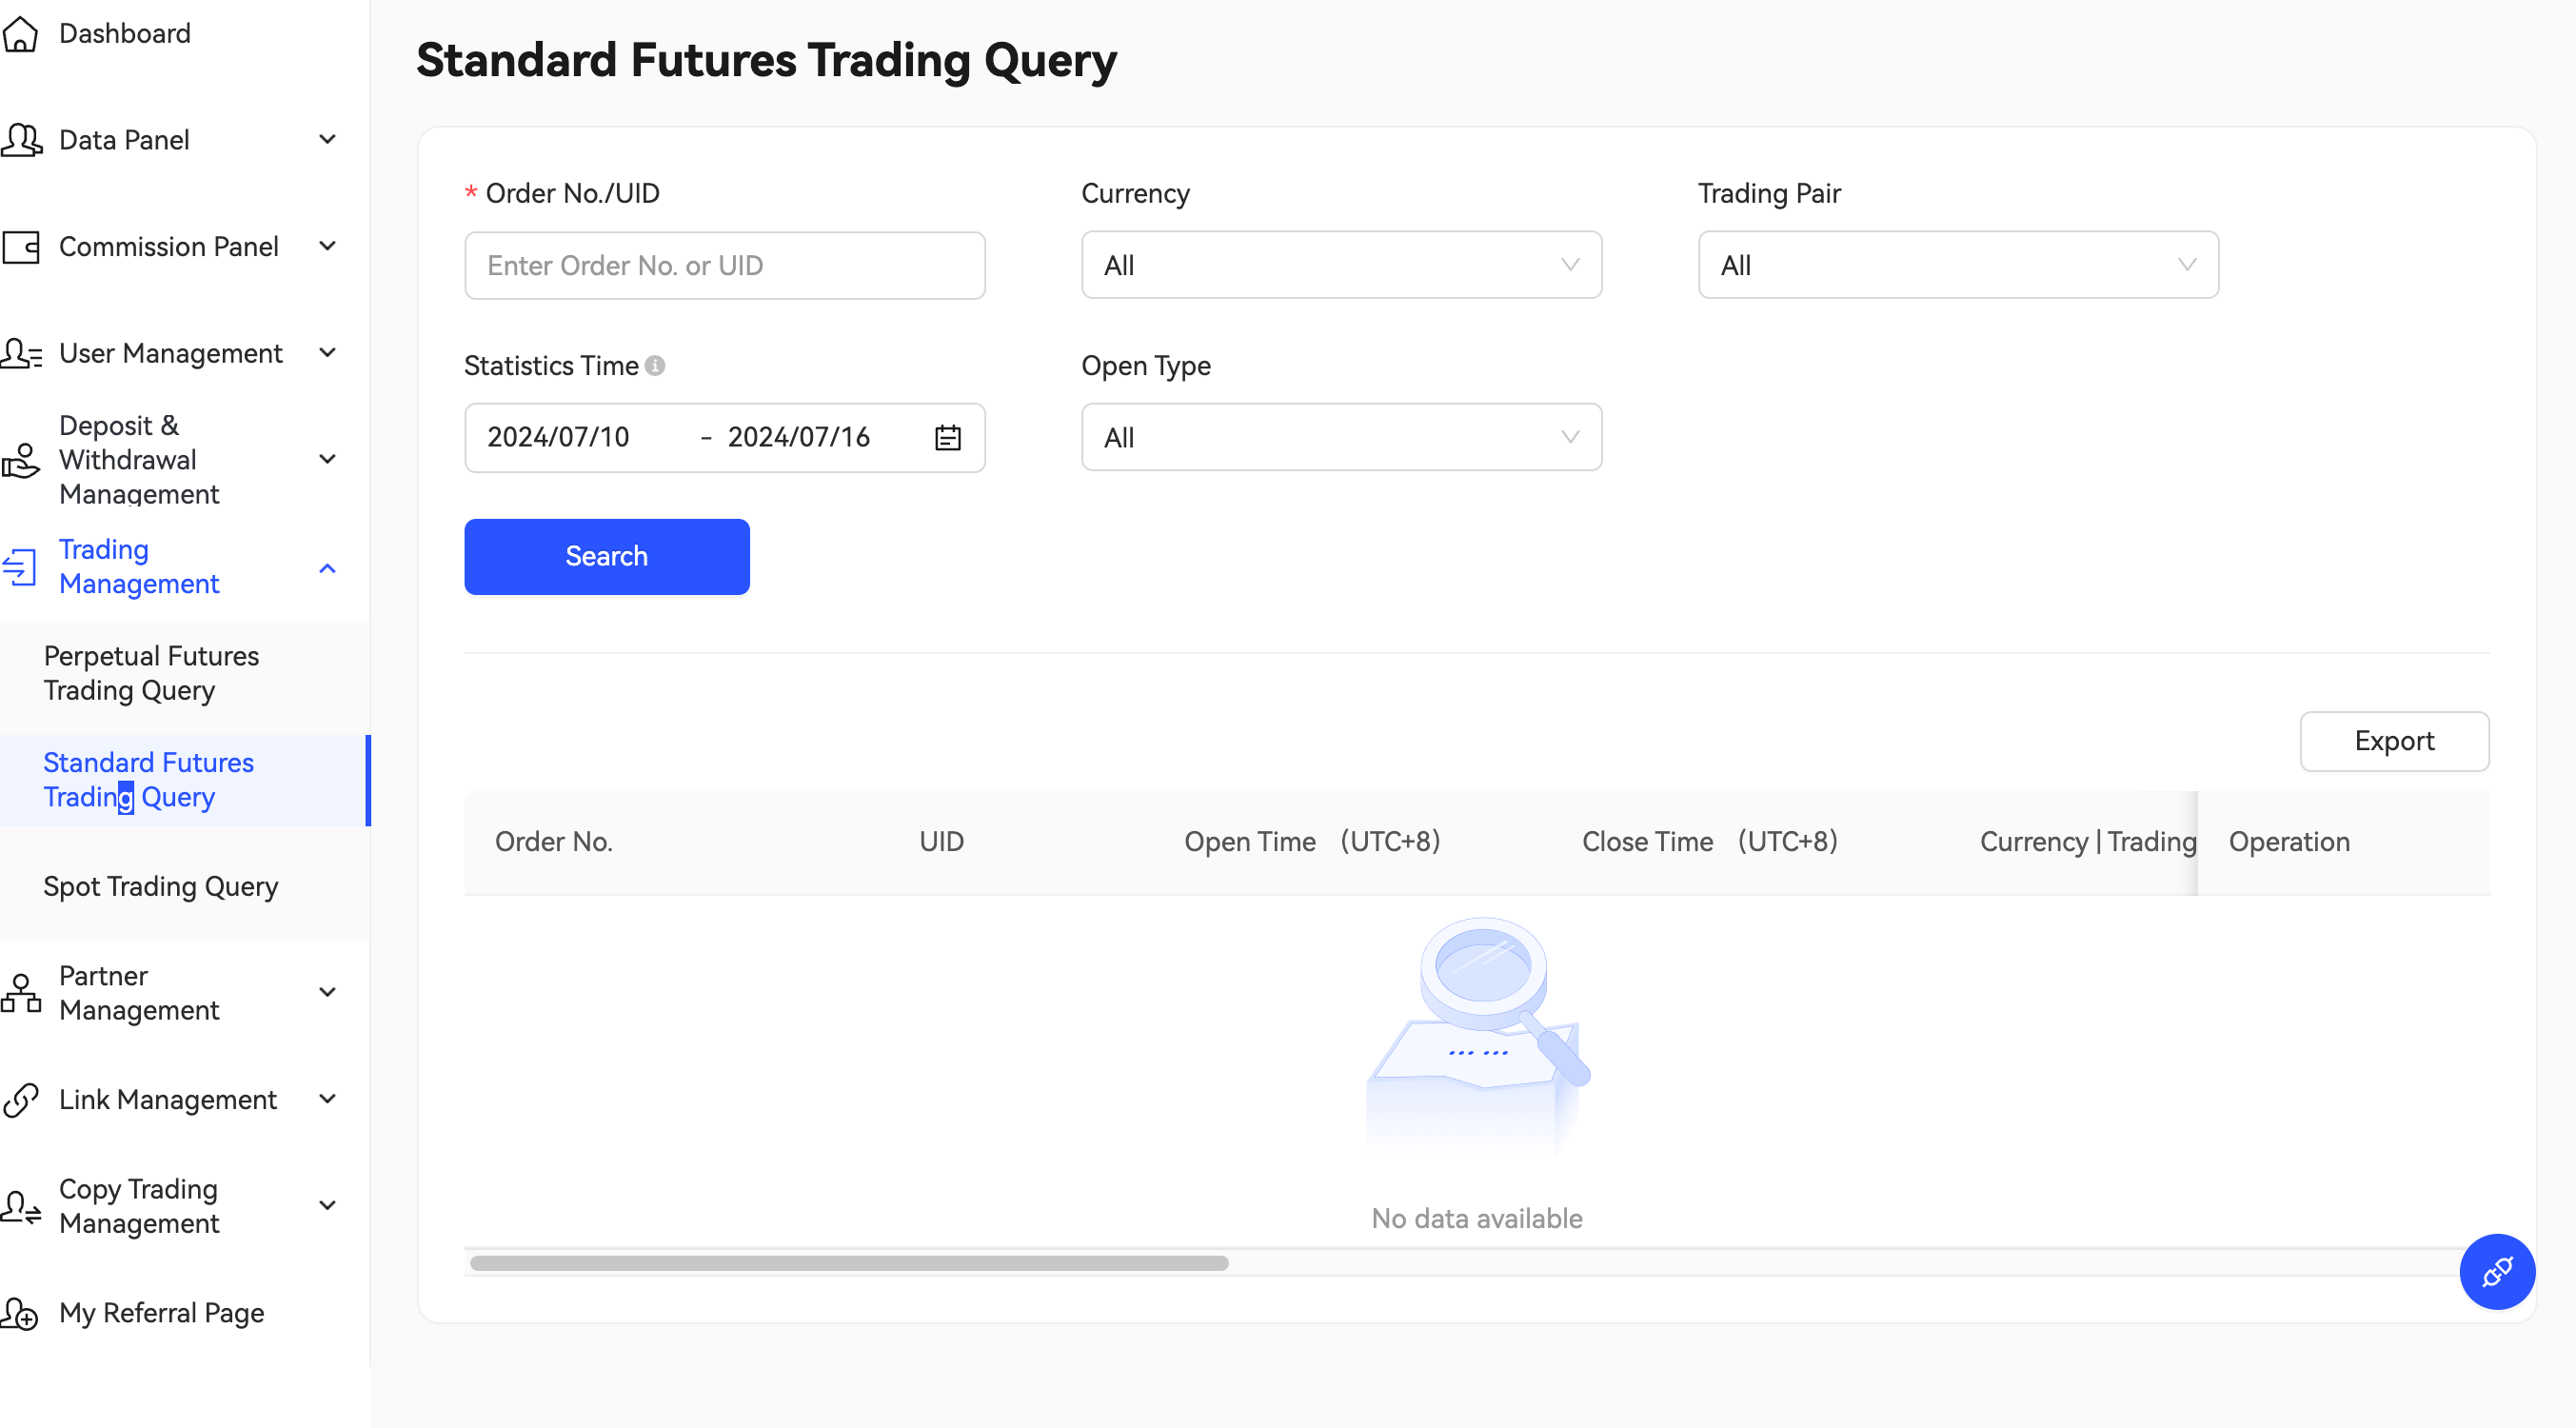Focus the Order No./UID input field
The width and height of the screenshot is (2576, 1428).
coord(724,266)
